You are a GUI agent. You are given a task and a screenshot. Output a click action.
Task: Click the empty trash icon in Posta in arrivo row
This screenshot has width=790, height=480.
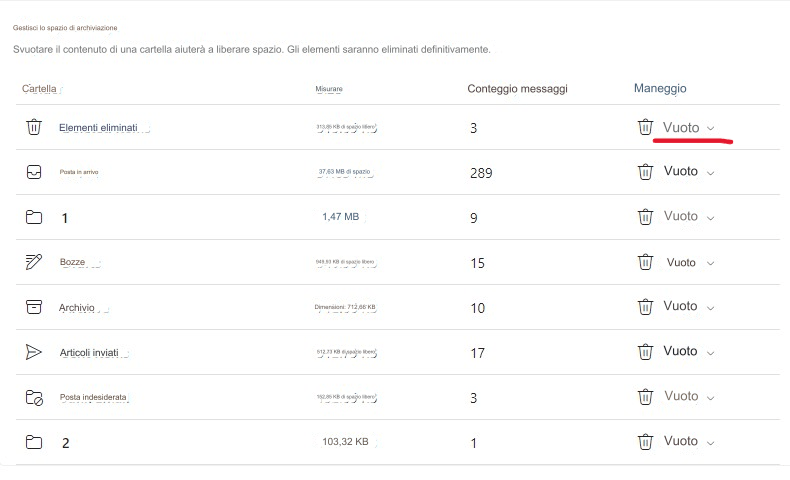pyautogui.click(x=645, y=172)
